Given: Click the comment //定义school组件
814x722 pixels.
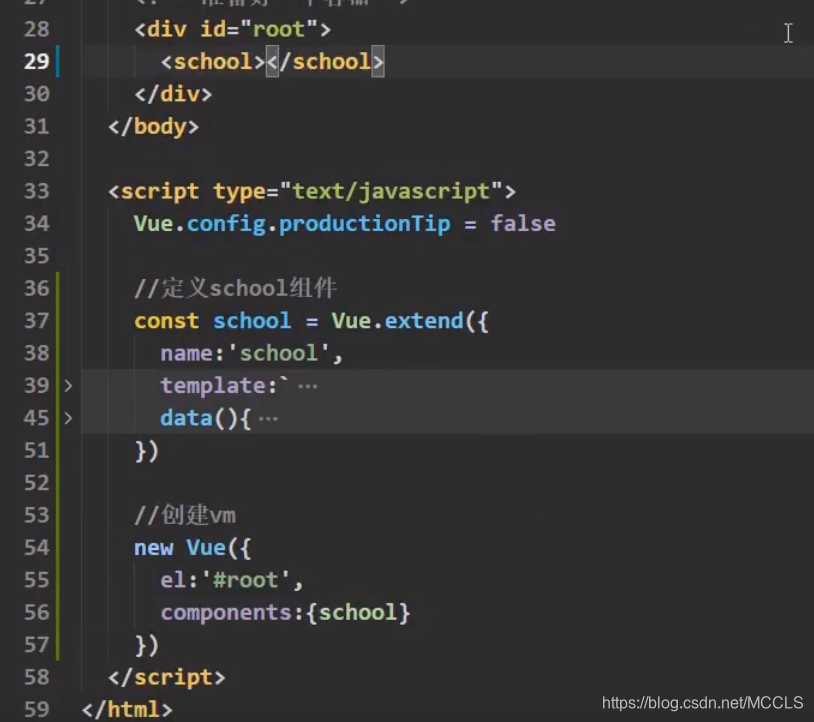Looking at the screenshot, I should click(236, 289).
